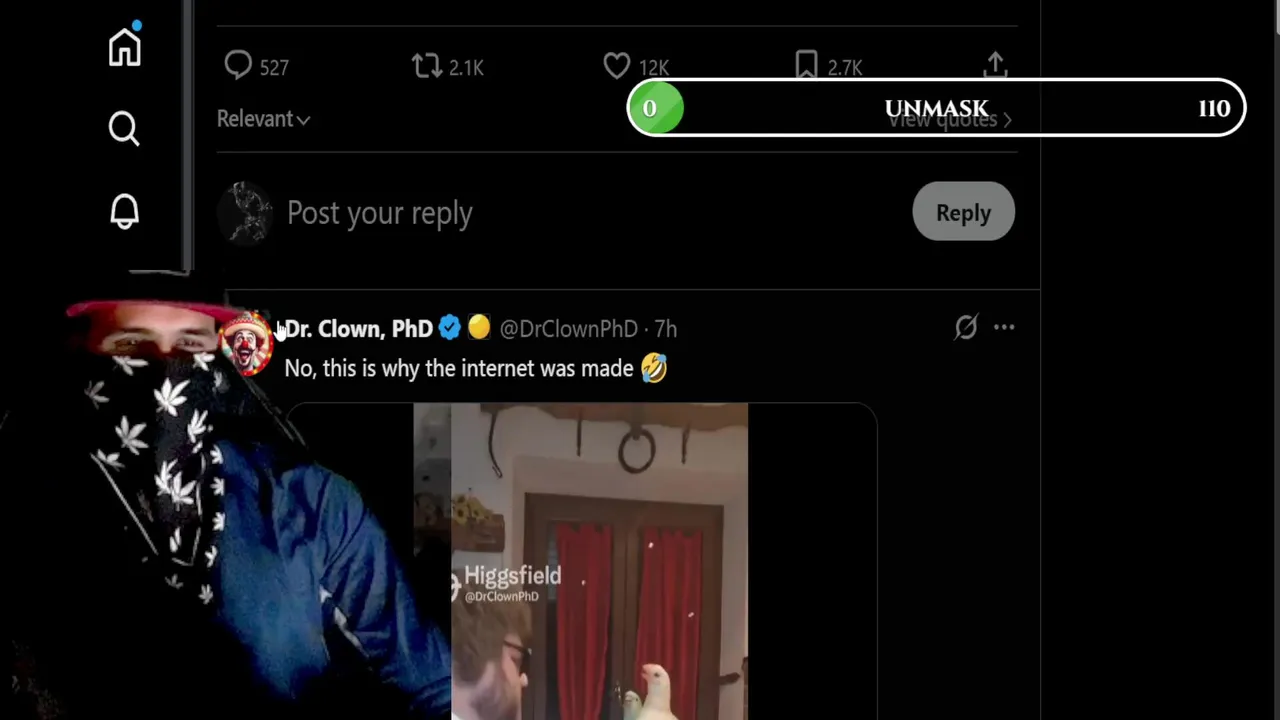Viewport: 1280px width, 720px height.
Task: Play the Higgsfield video in the reply
Action: click(581, 561)
